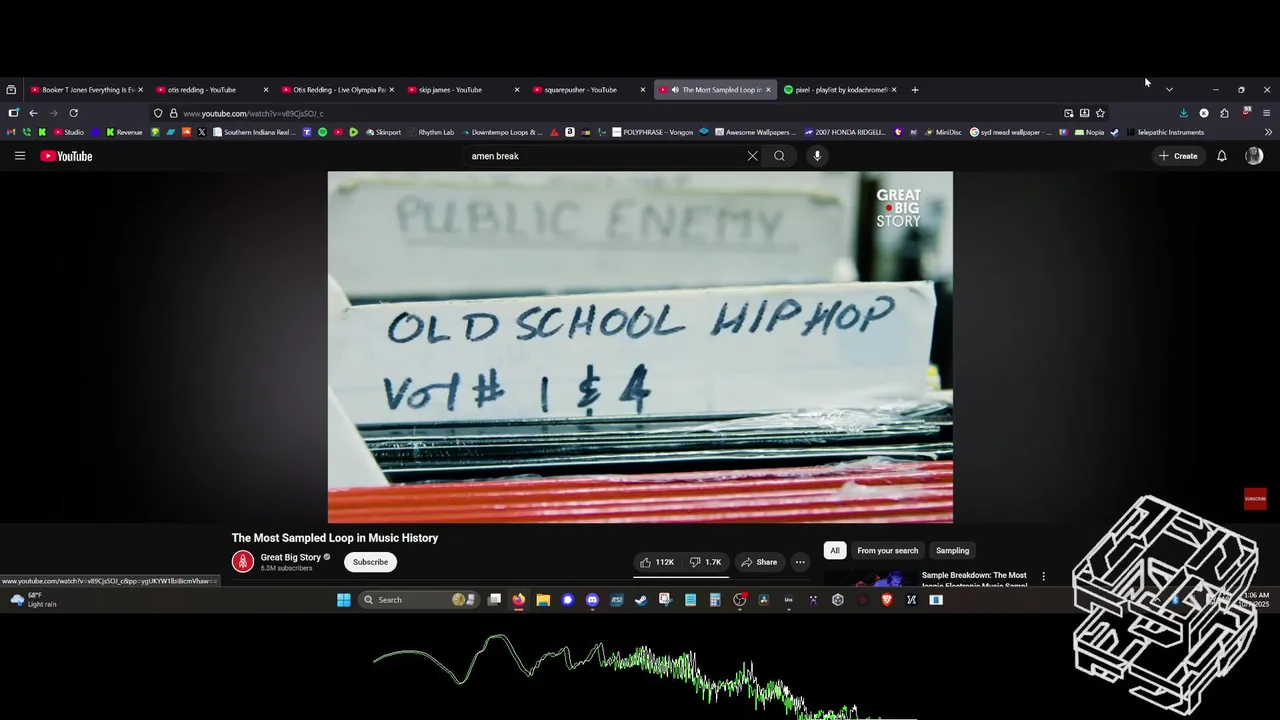Open Calculator from the taskbar
Image resolution: width=1280 pixels, height=720 pixels.
[x=715, y=600]
